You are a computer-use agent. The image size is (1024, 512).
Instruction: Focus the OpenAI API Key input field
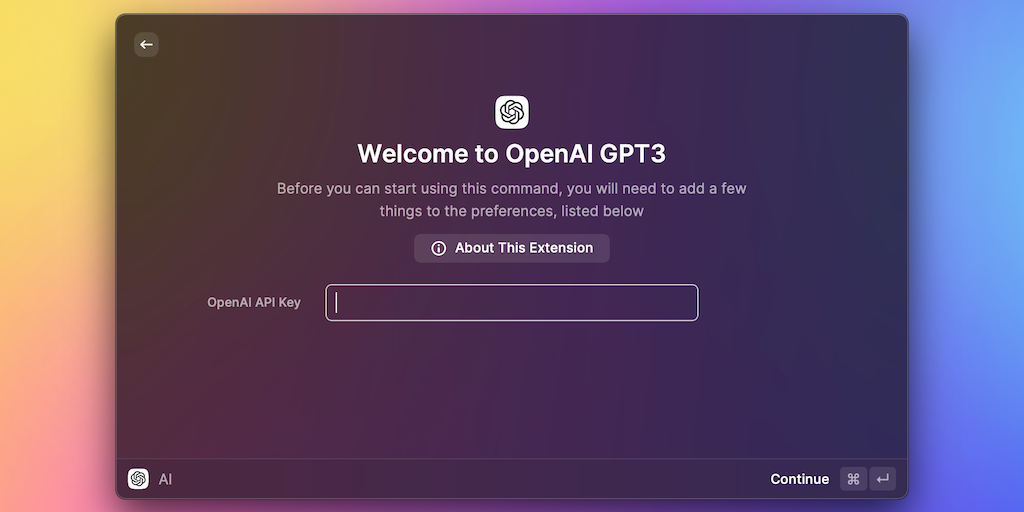coord(512,303)
